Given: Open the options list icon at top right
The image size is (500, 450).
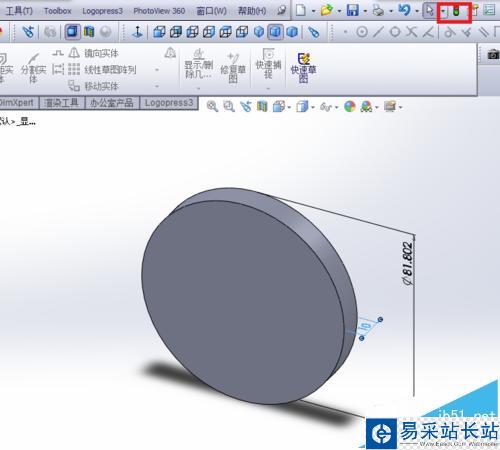Looking at the screenshot, I should point(489,10).
